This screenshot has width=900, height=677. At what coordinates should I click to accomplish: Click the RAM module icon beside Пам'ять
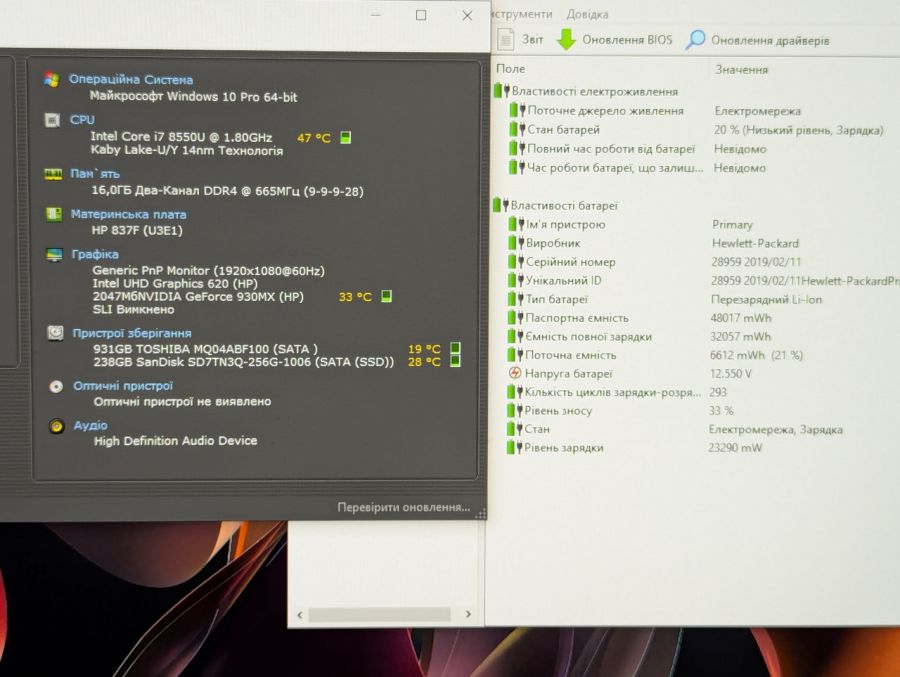tap(53, 174)
